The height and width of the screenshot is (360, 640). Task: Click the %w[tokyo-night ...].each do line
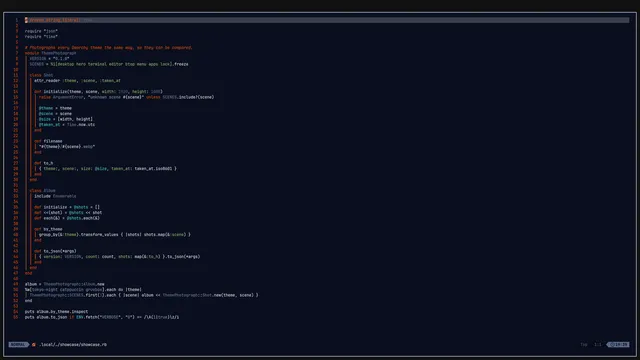[83, 289]
